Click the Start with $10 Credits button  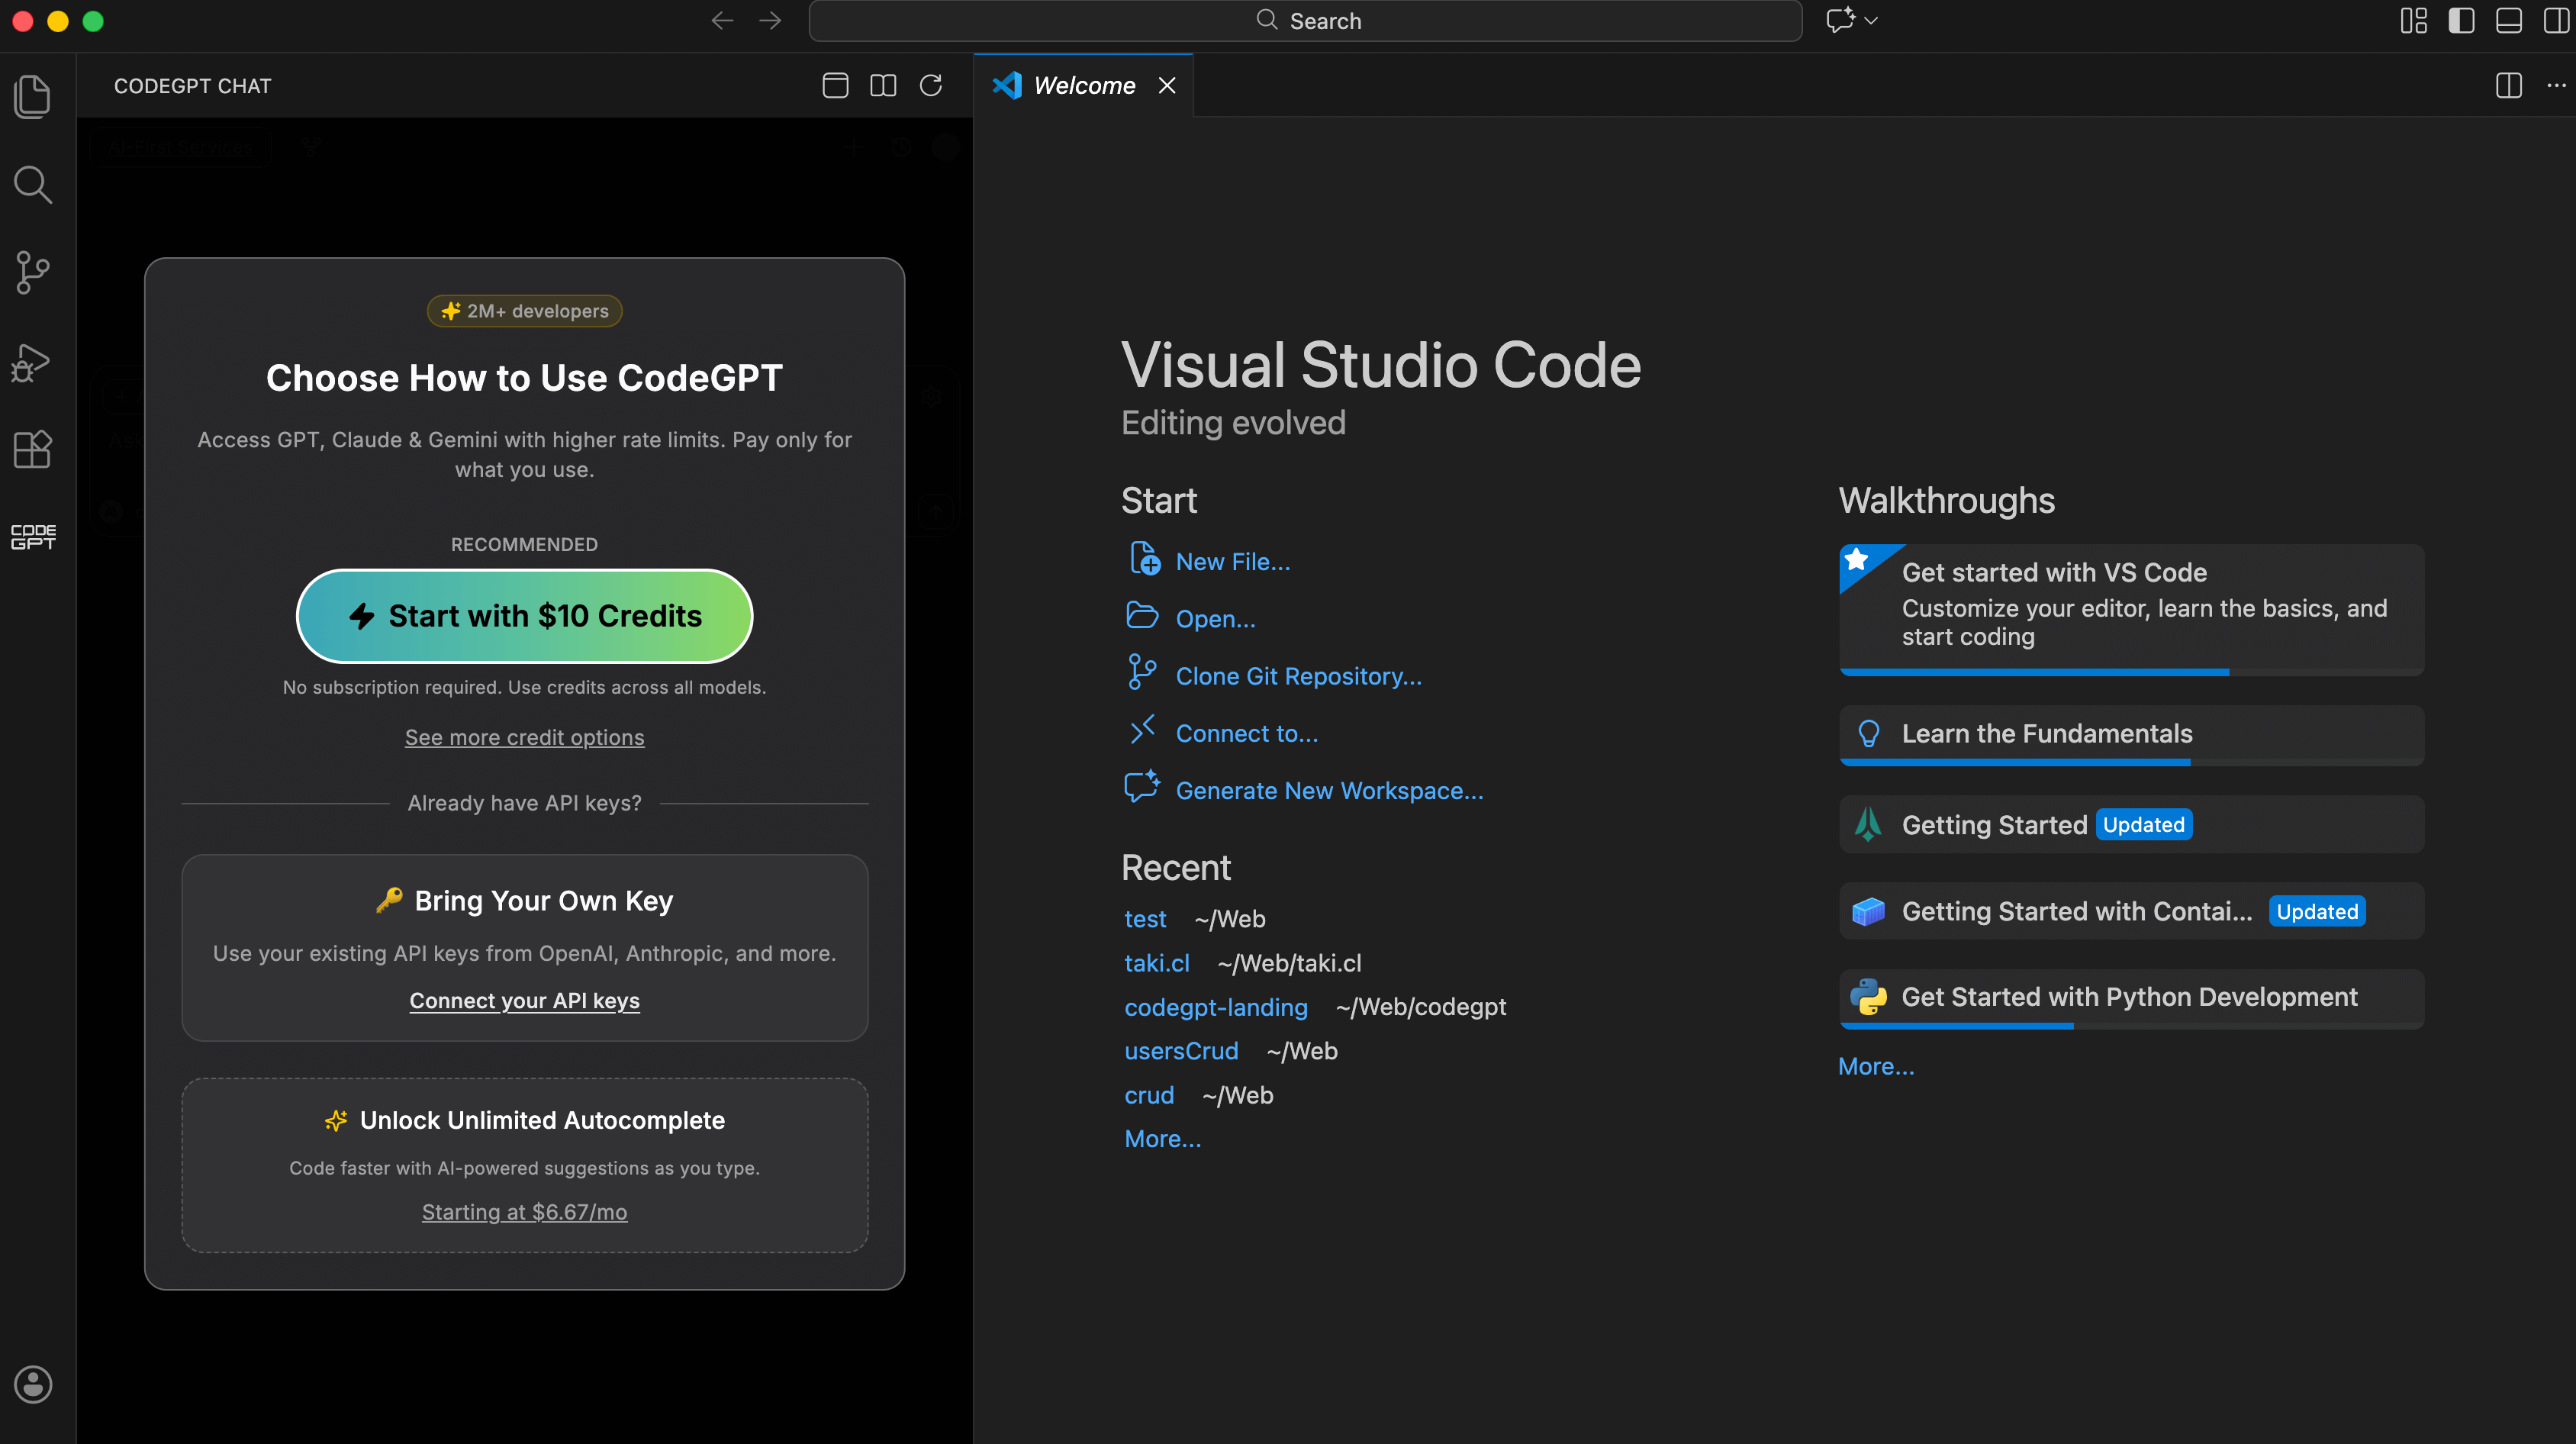pyautogui.click(x=524, y=616)
